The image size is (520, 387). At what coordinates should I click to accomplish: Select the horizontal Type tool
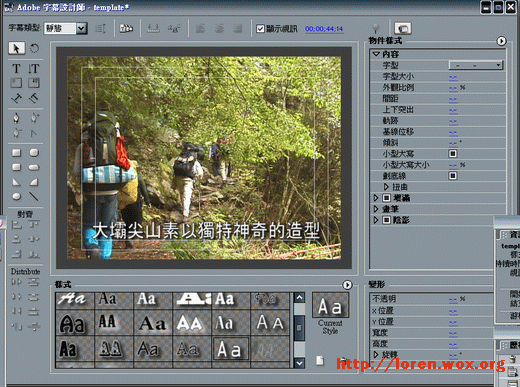(16, 69)
